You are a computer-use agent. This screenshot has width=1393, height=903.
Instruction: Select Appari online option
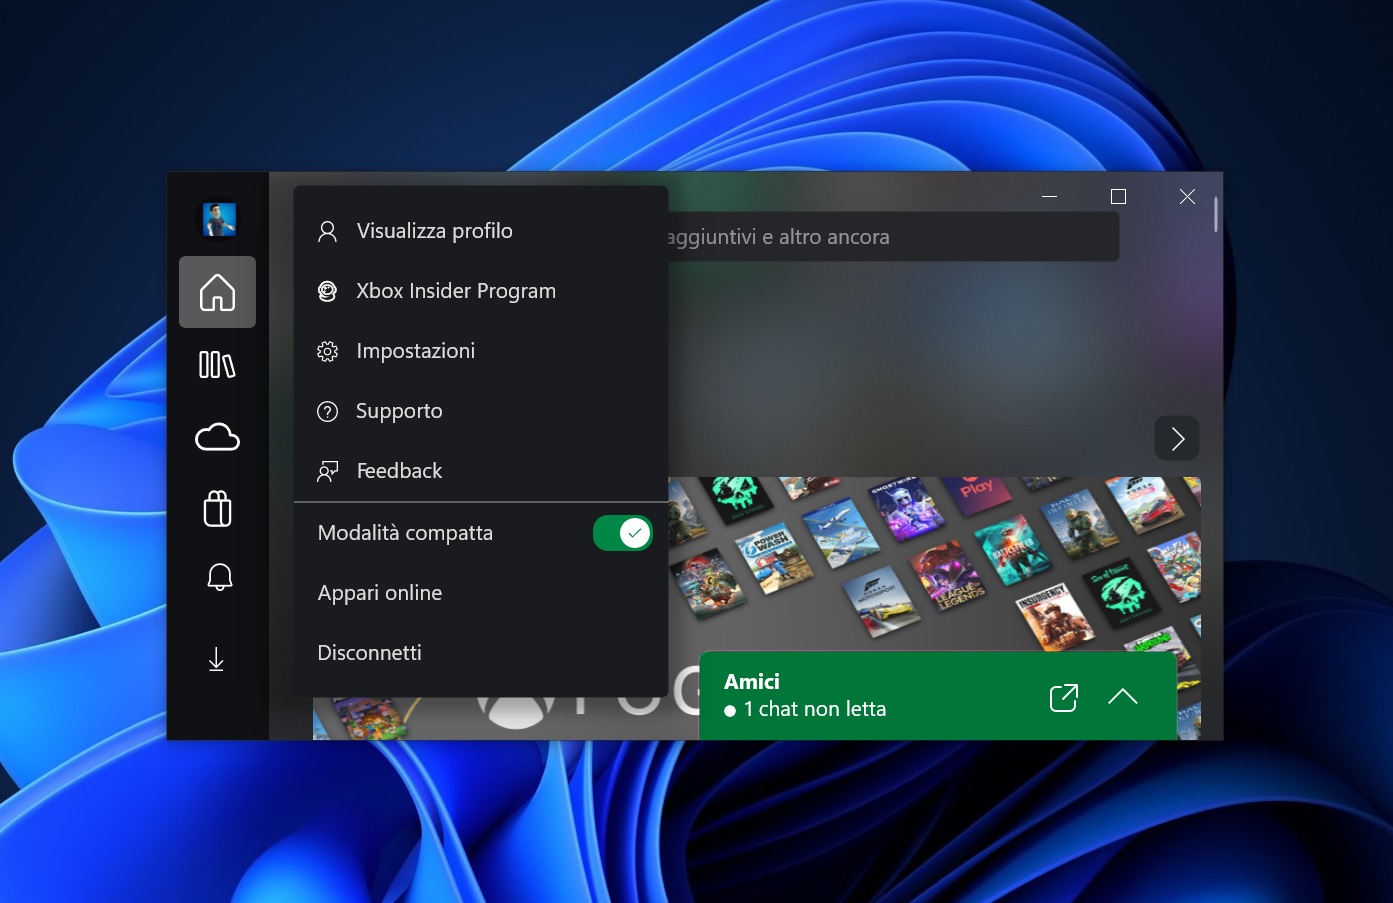point(481,593)
